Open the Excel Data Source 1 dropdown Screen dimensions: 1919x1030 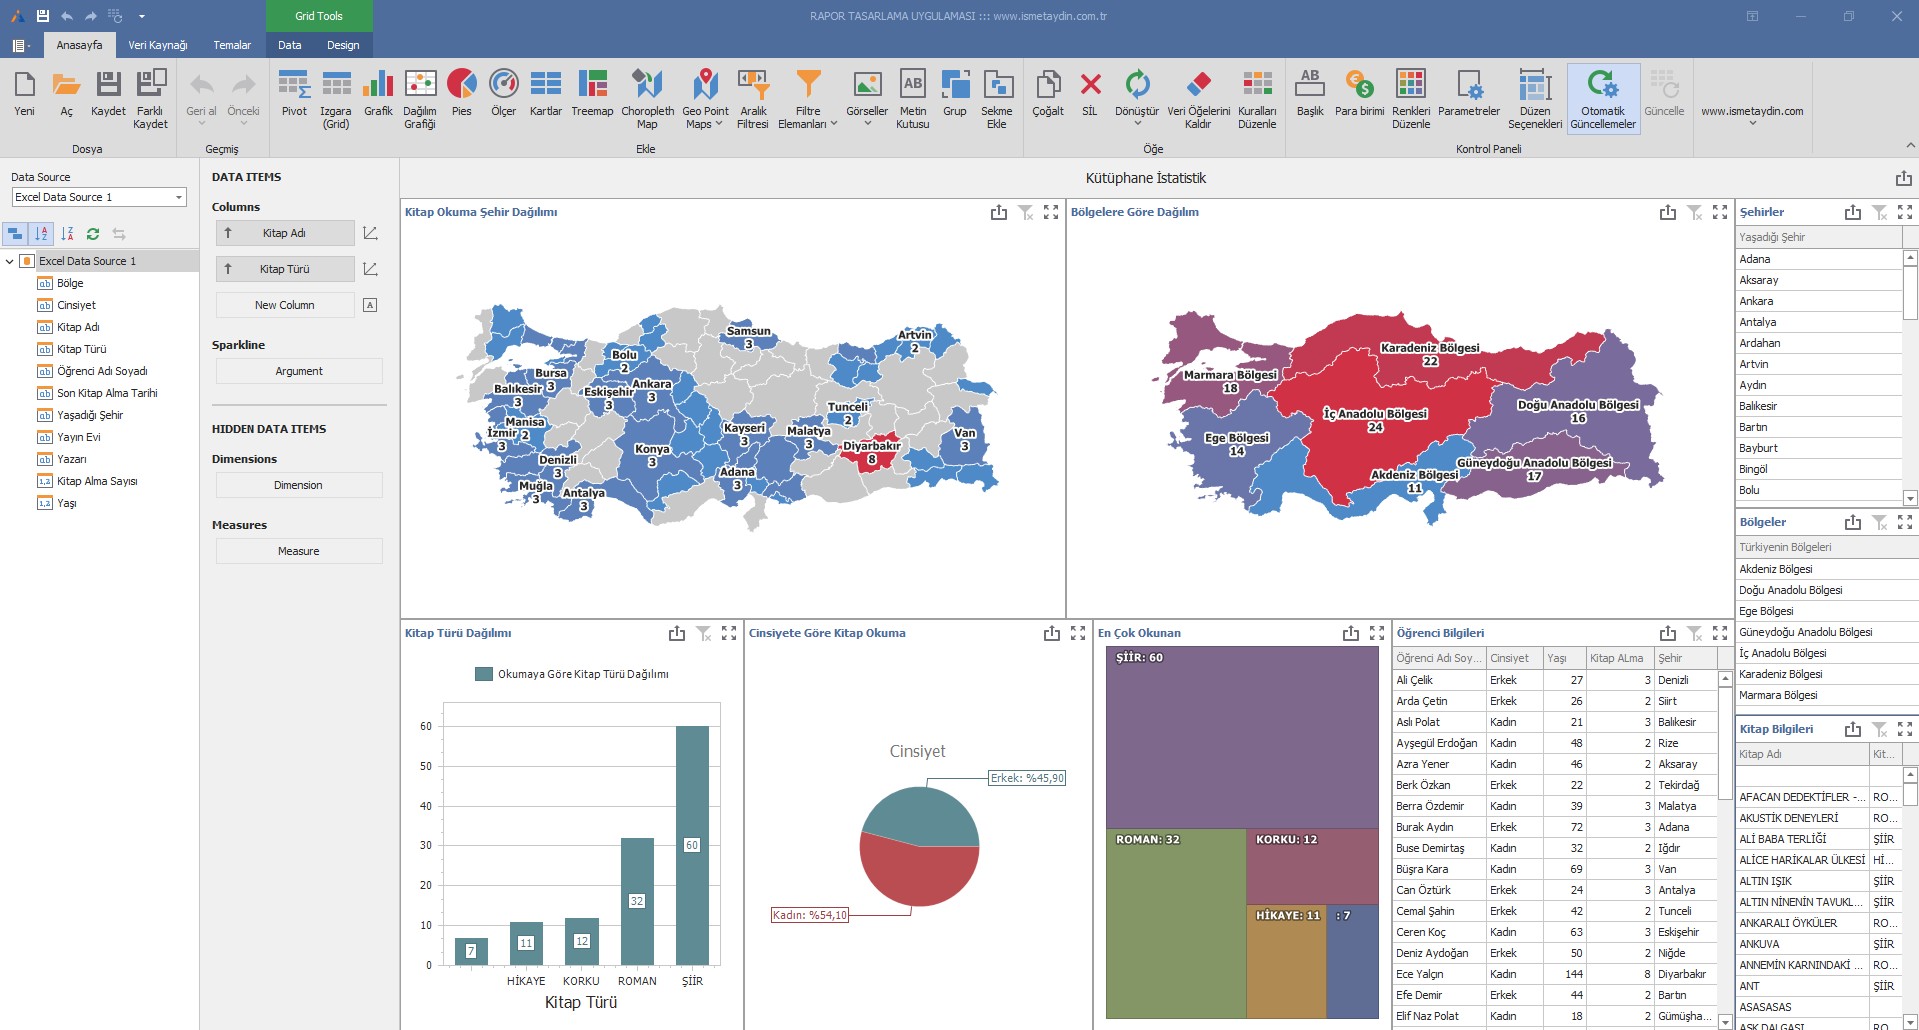(x=179, y=197)
